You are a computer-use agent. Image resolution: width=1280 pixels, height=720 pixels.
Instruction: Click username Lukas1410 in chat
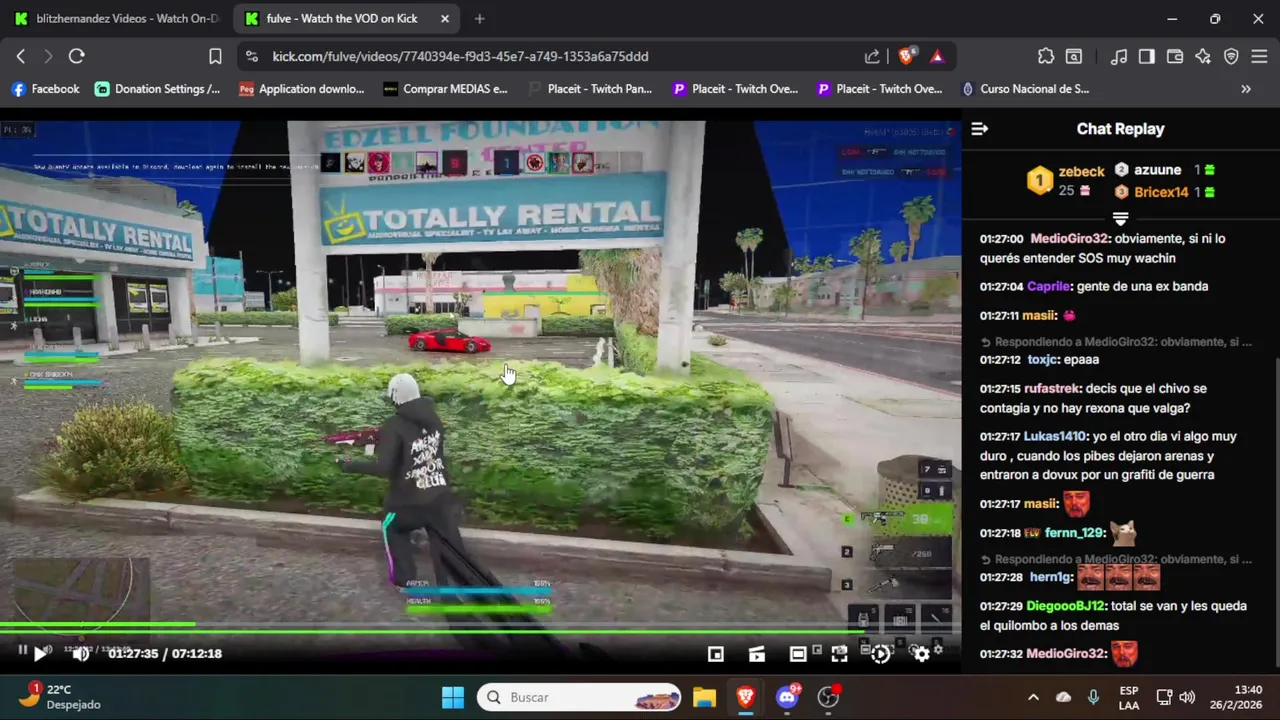point(1054,437)
